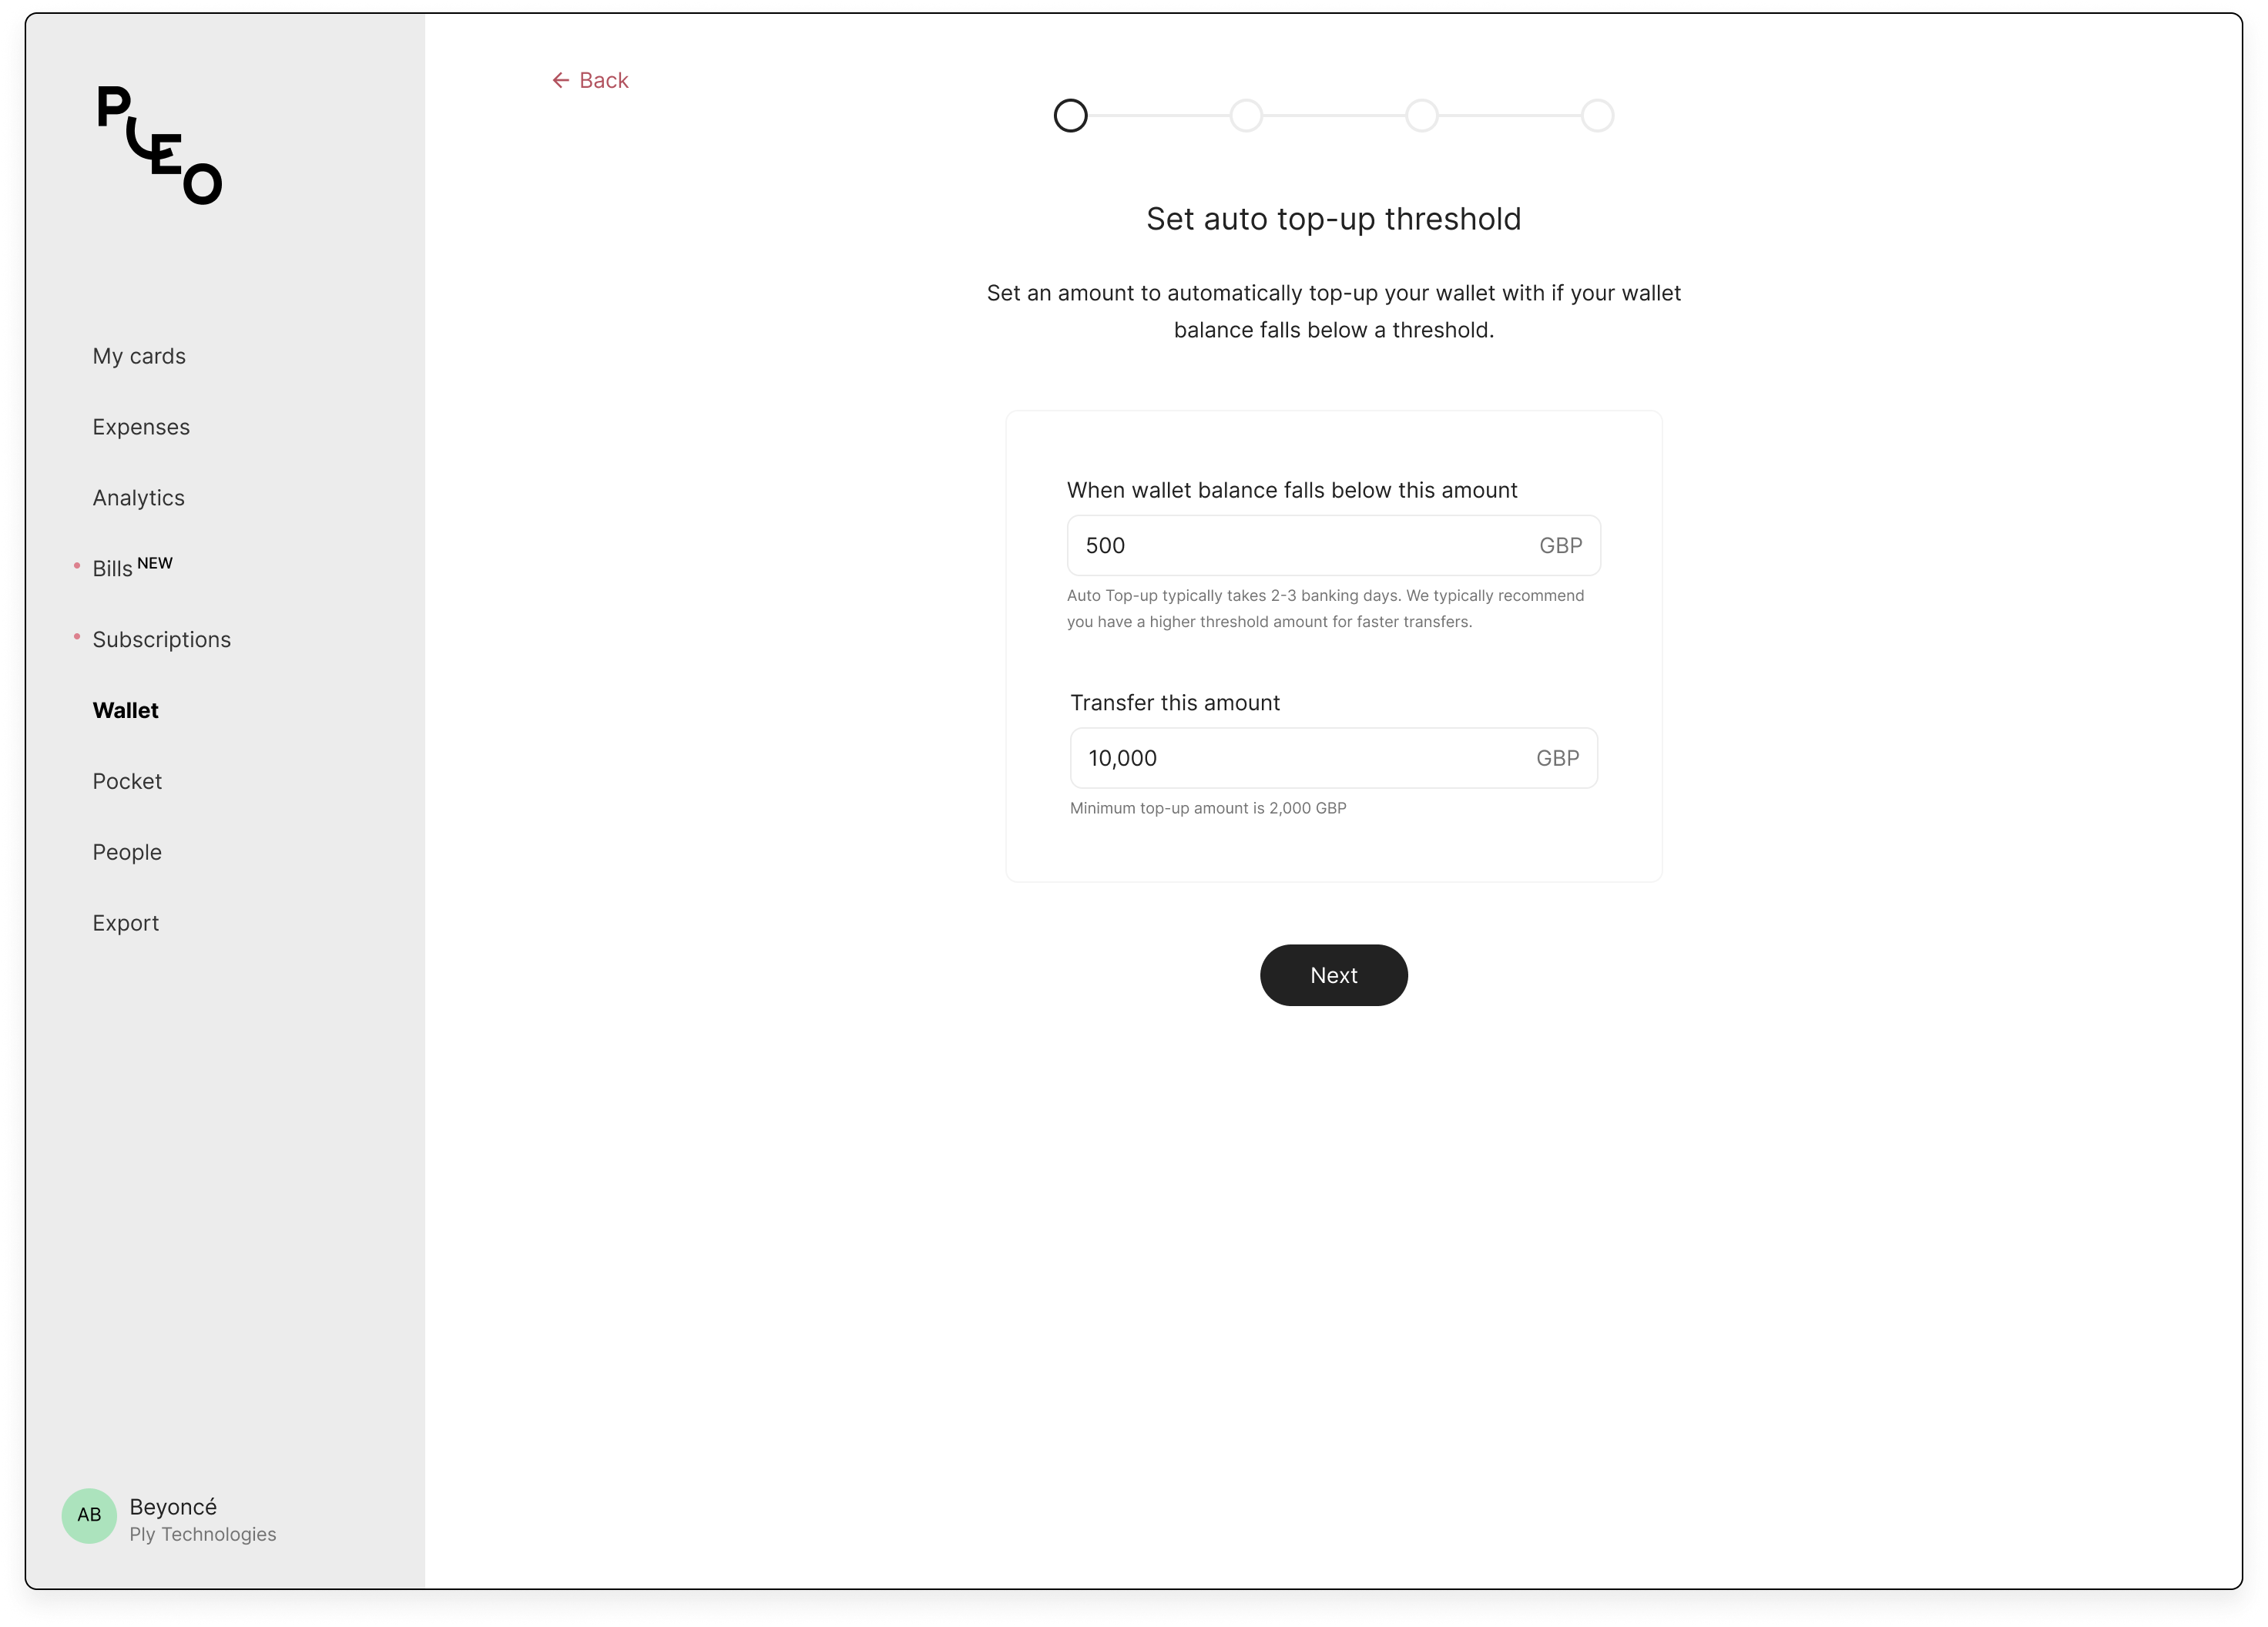Click the Pocket sidebar icon
Screen dimensions: 2268x1627
click(x=127, y=780)
